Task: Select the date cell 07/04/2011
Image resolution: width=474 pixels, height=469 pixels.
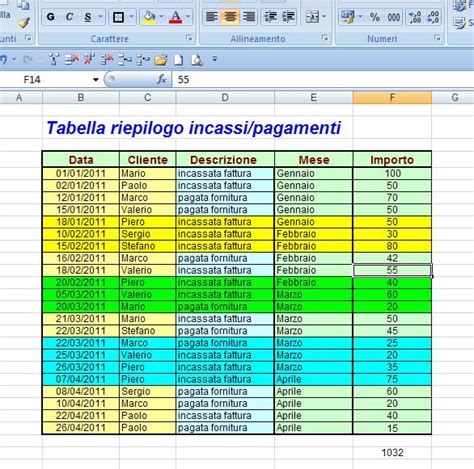Action: (x=81, y=379)
